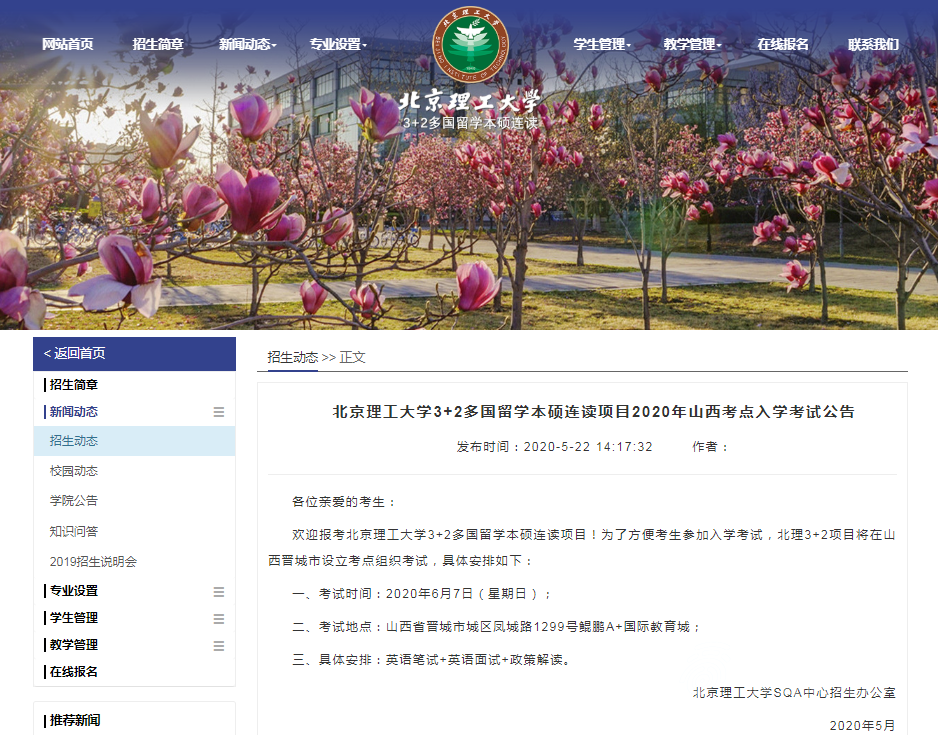Click the Beijing Institute of Technology logo emblem

pyautogui.click(x=470, y=44)
